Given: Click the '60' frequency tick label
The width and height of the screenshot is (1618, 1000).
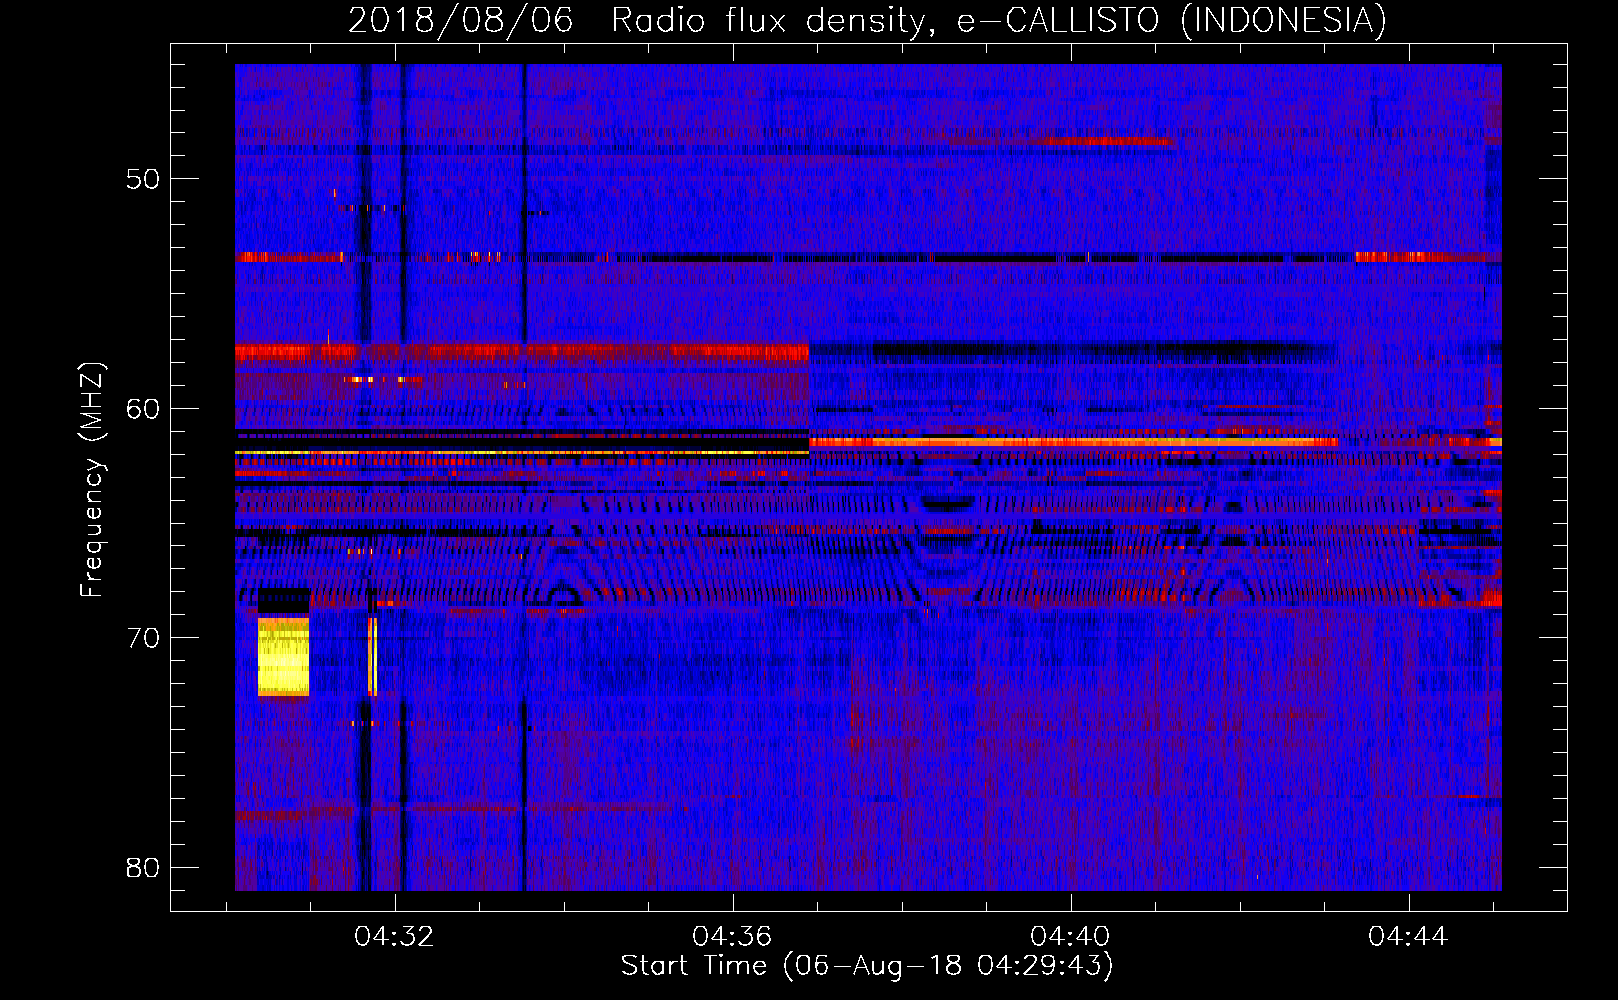Looking at the screenshot, I should (x=143, y=409).
